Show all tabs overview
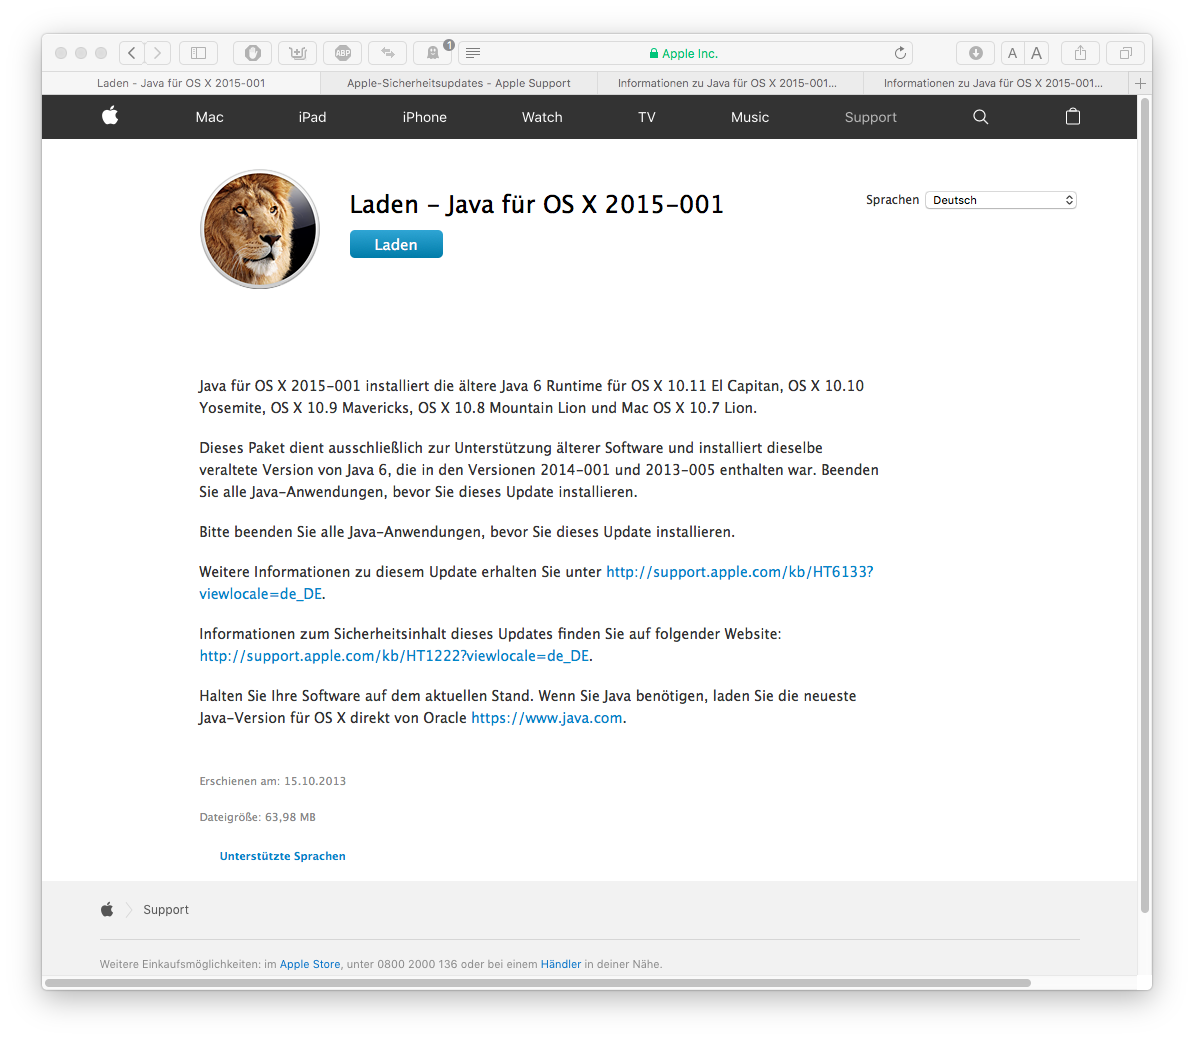This screenshot has height=1040, width=1194. [x=1125, y=53]
